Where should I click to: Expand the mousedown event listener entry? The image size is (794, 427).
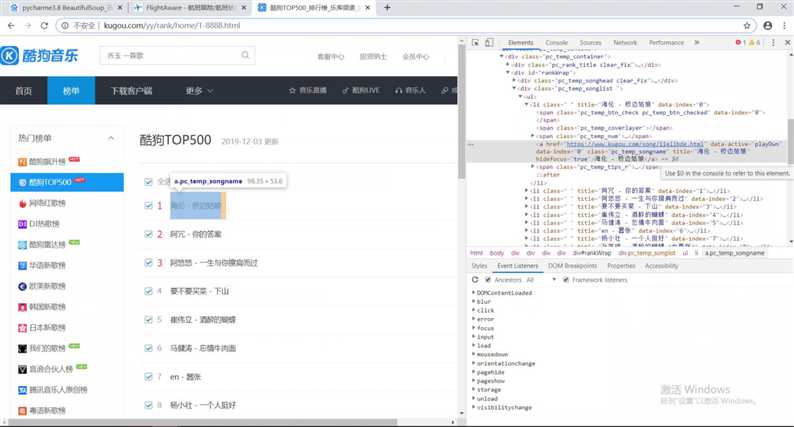tap(473, 354)
